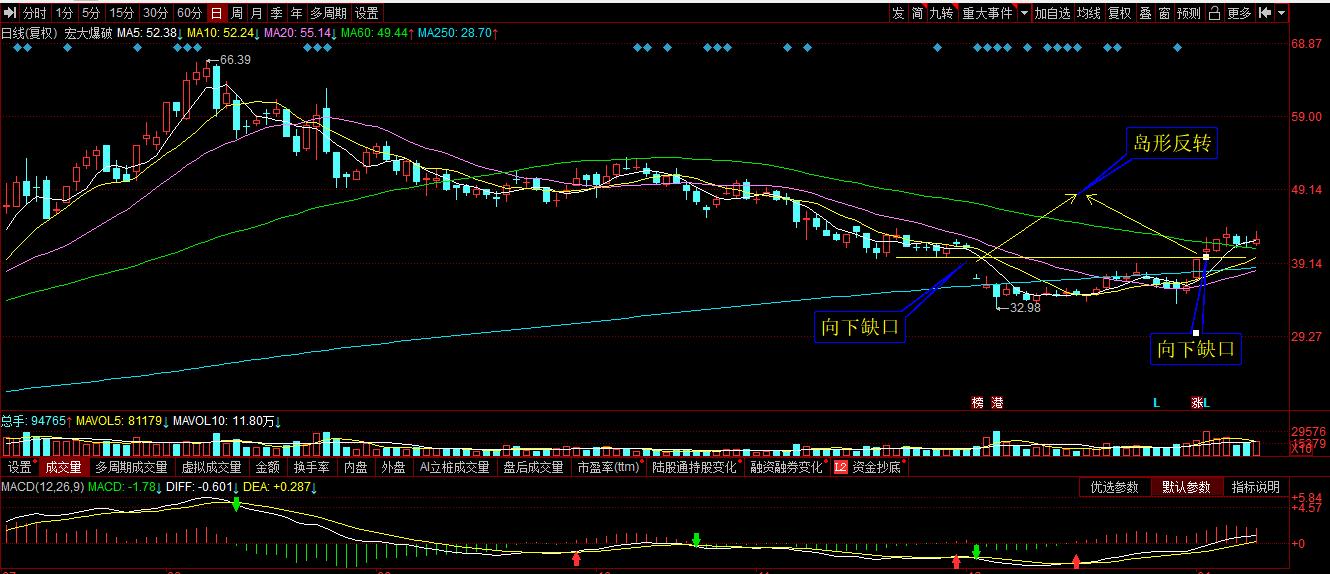Select the 成交量 volume indicator tab

63,467
